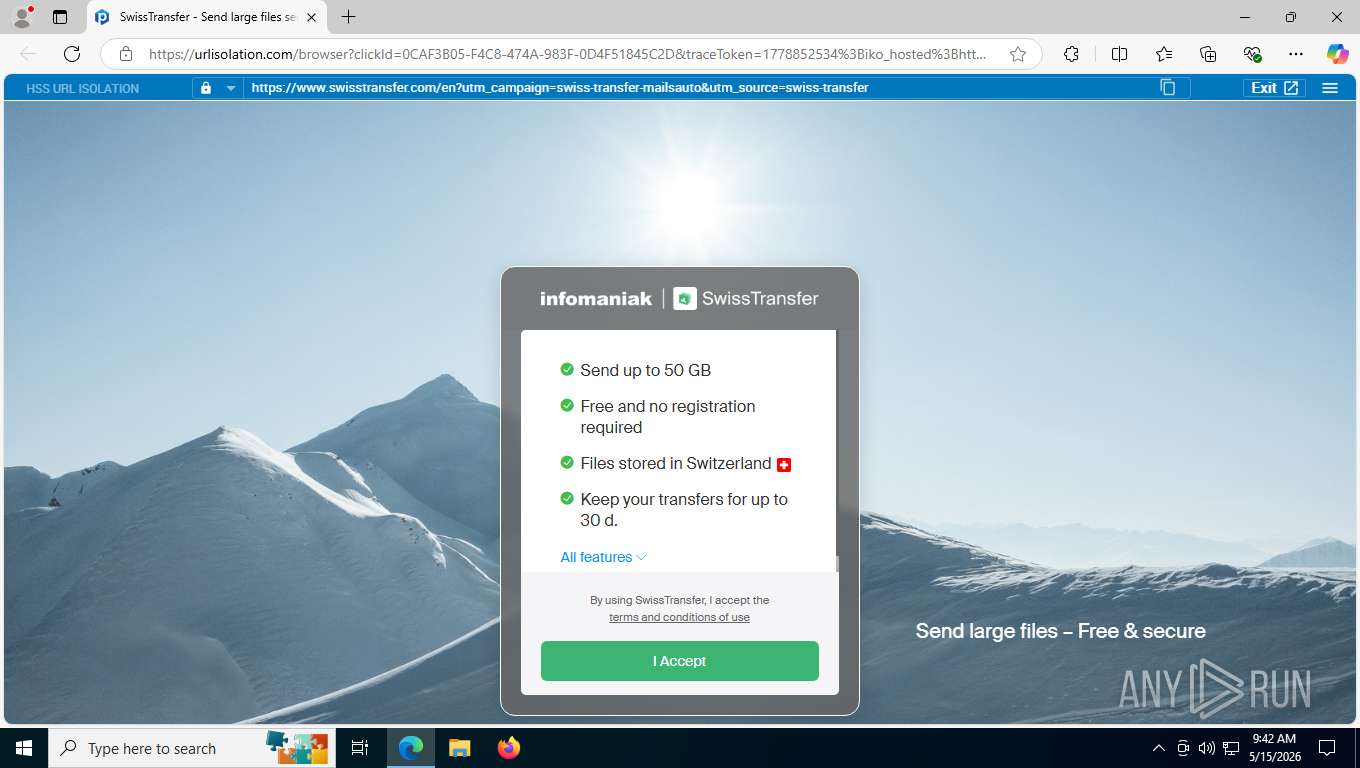Open browser Extensions puzzle icon

(1071, 54)
